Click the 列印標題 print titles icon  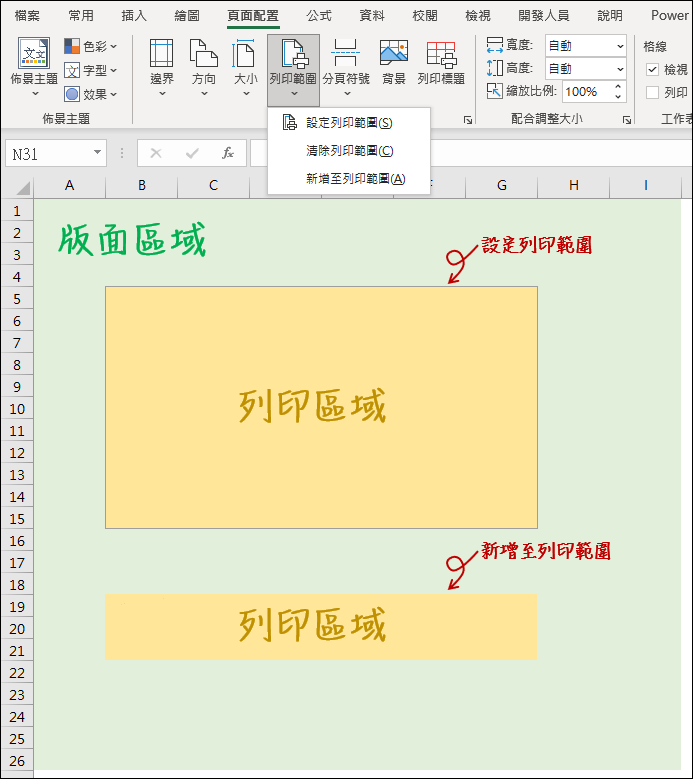441,55
